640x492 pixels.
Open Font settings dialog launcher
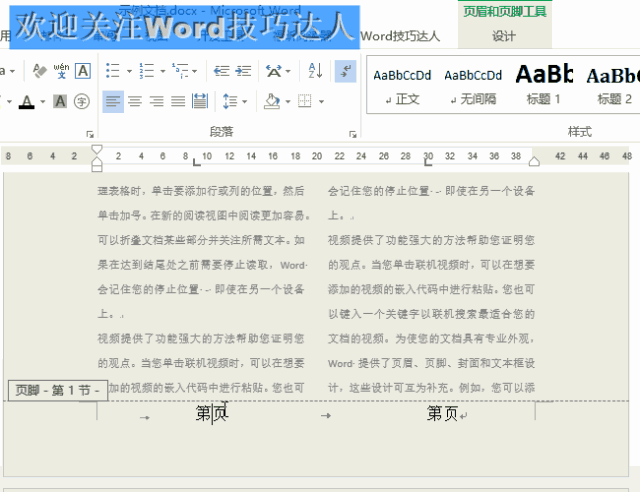click(90, 134)
